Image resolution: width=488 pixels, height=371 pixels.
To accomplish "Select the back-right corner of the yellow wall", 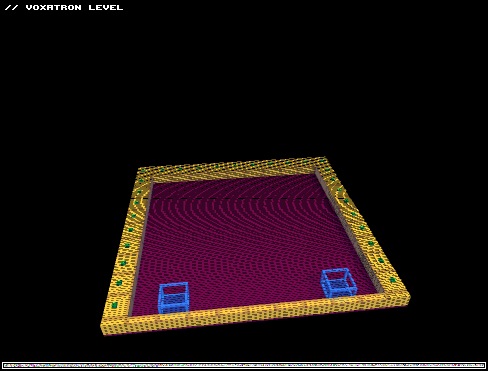I will (x=322, y=164).
